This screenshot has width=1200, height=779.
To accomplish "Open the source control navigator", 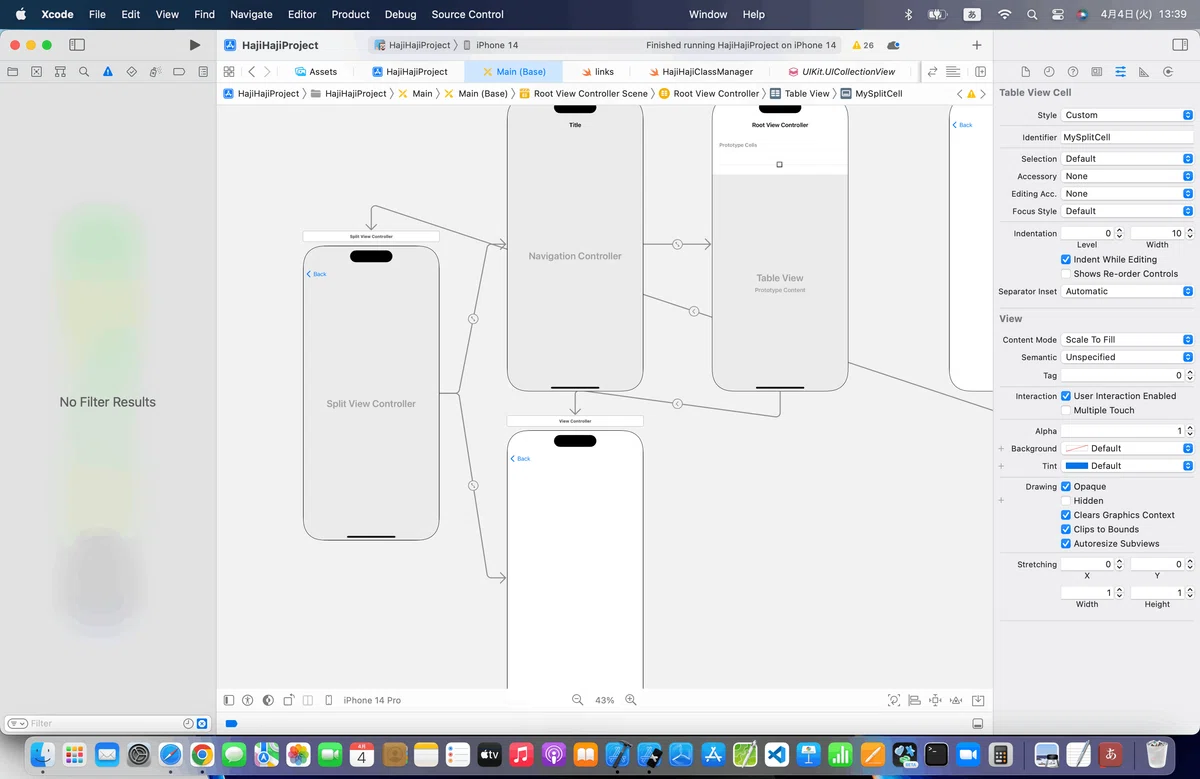I will tap(37, 72).
